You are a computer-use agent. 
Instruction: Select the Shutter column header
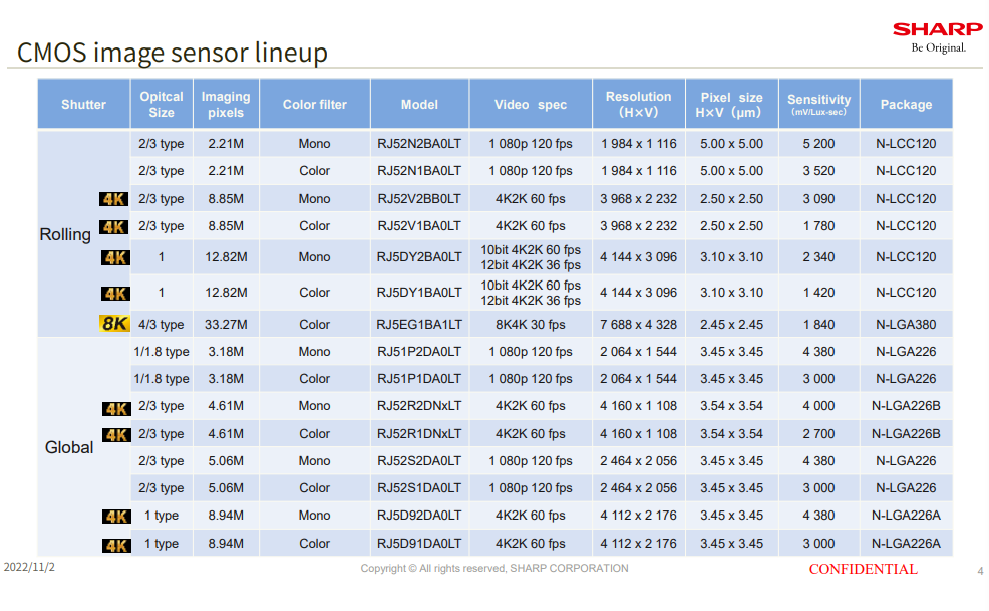[x=83, y=104]
